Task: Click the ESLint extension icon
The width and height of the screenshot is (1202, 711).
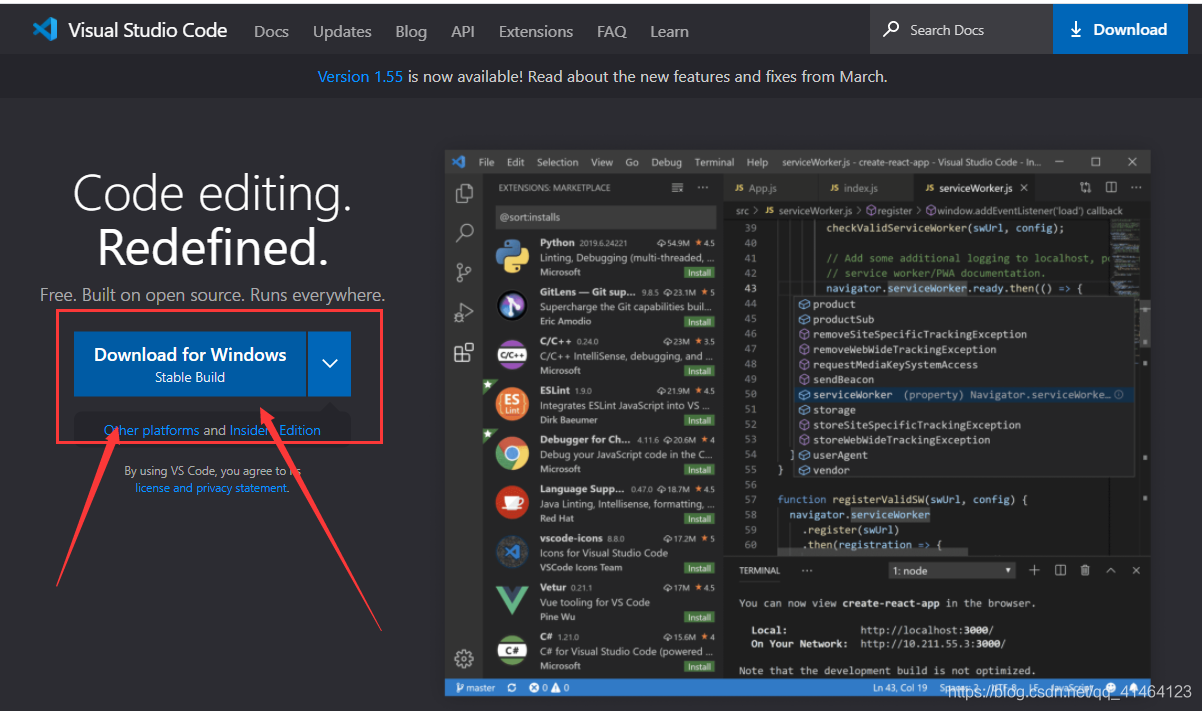Action: tap(511, 404)
